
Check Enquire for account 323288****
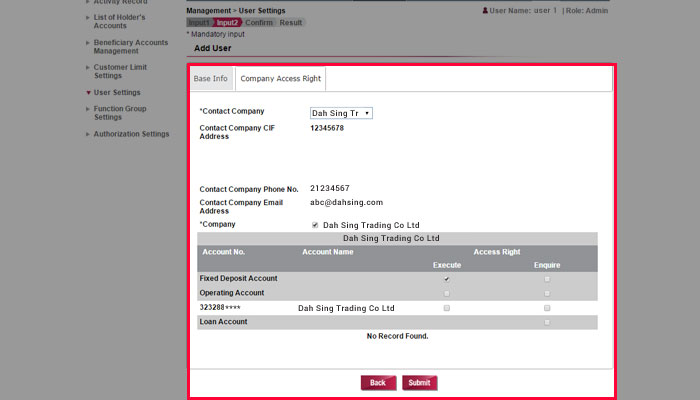point(547,308)
